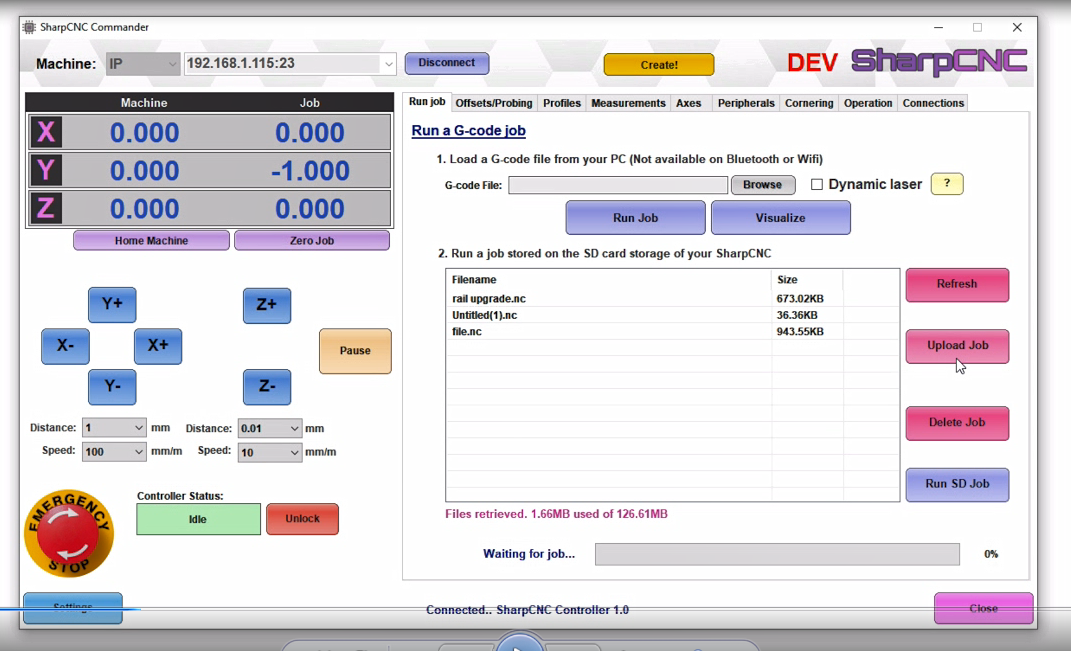
Task: Click the 673.02KB size cell
Action: click(800, 299)
